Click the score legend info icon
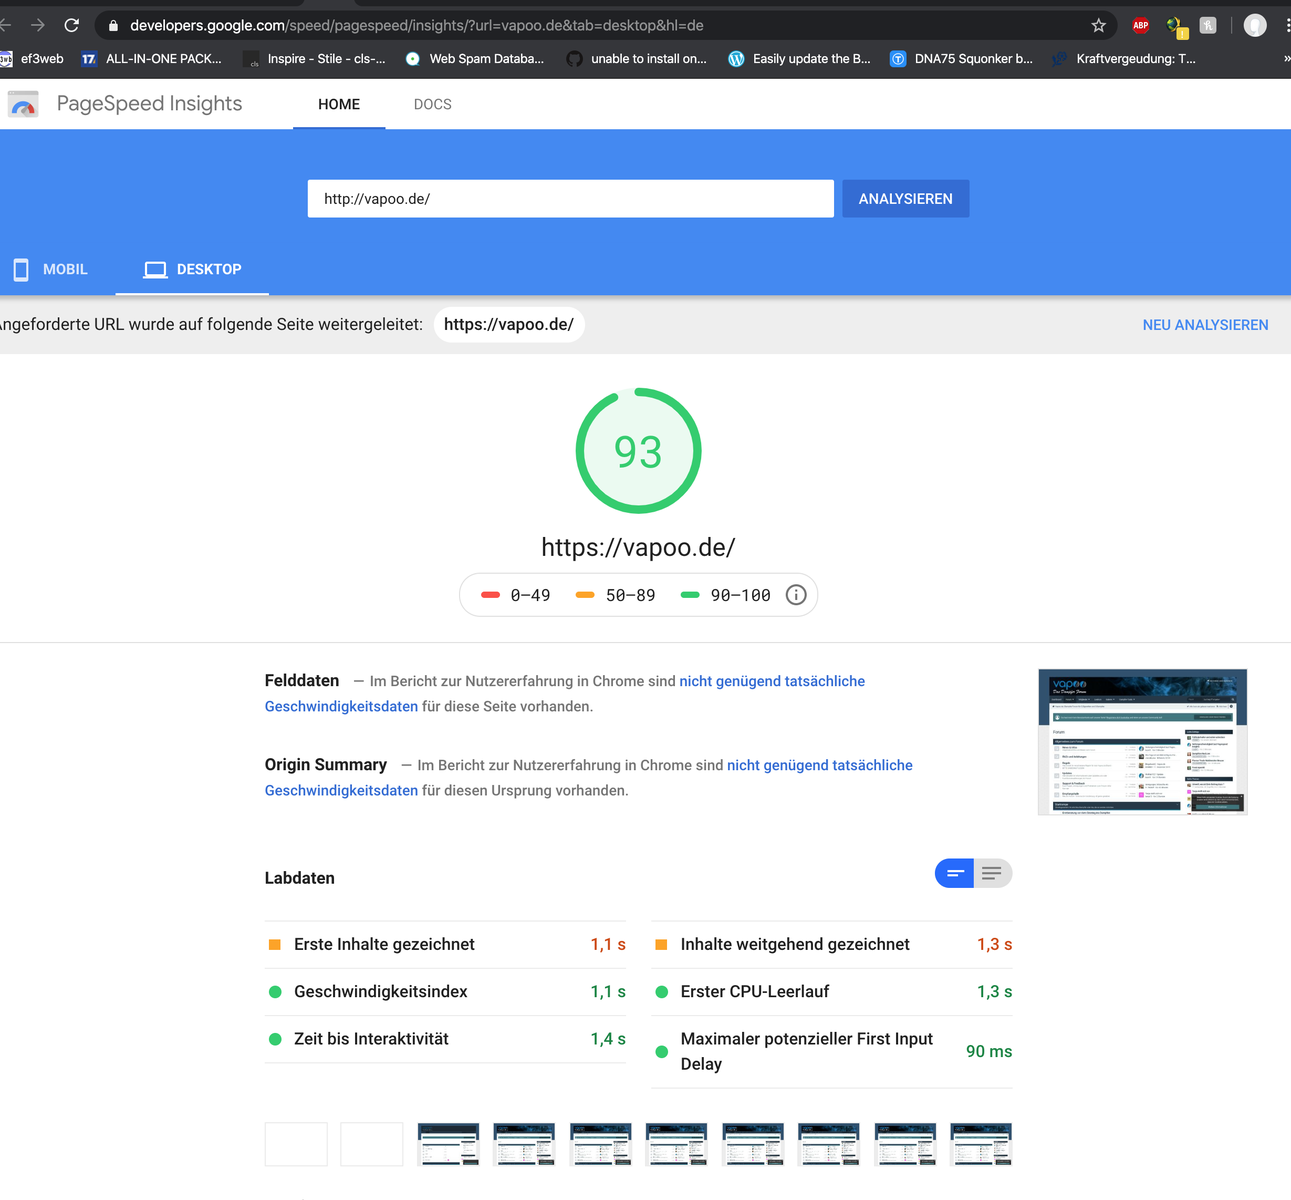1291x1200 pixels. click(x=796, y=595)
